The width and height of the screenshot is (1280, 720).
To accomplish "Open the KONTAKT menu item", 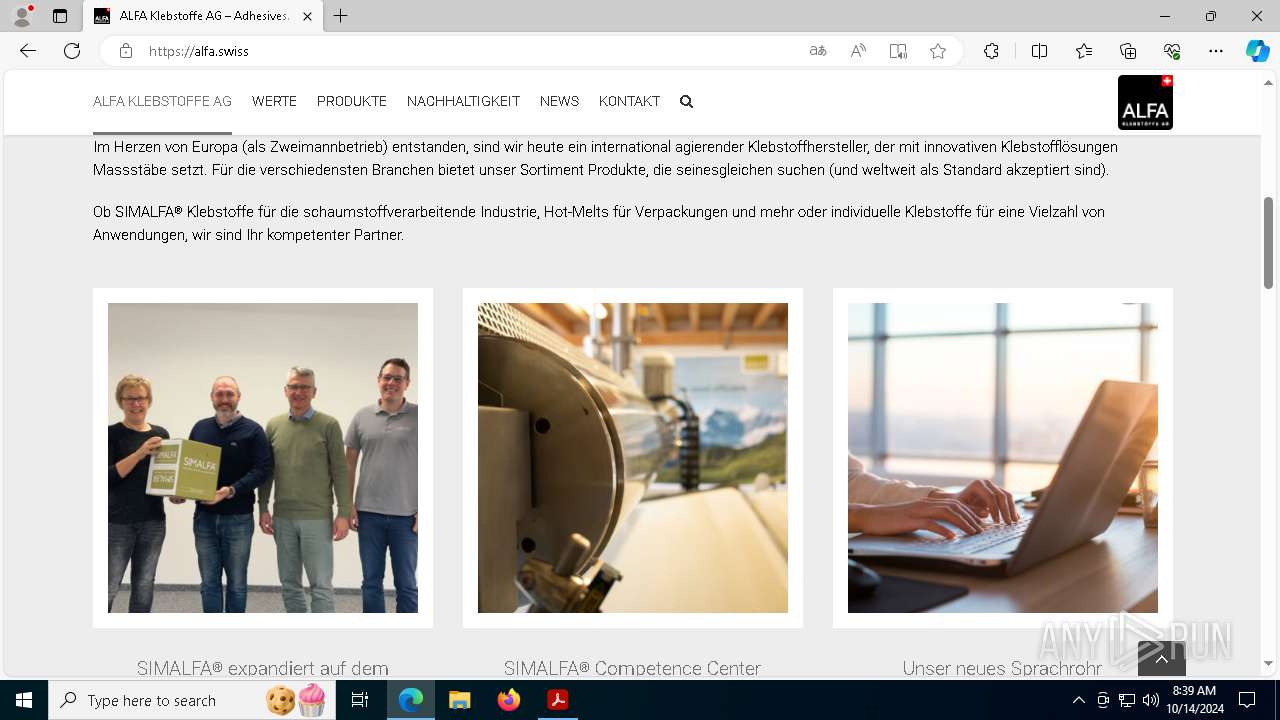I will [x=629, y=101].
